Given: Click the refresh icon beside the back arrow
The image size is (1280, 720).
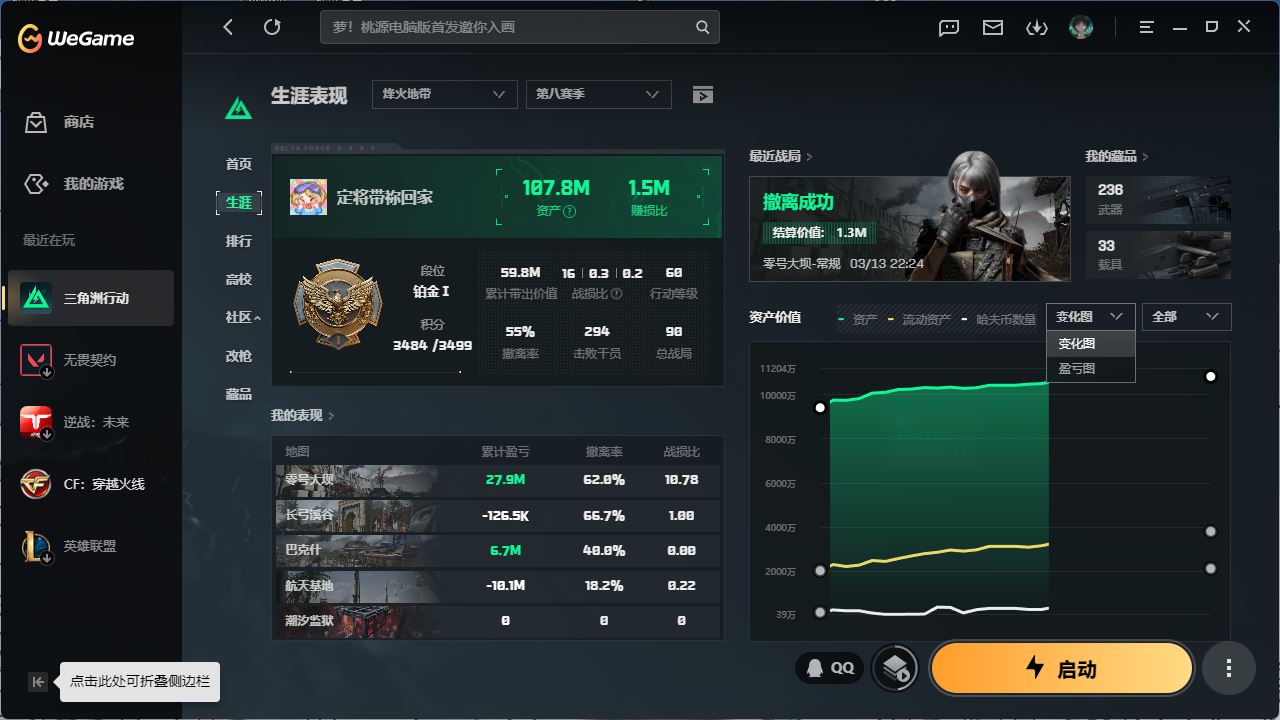Looking at the screenshot, I should click(x=272, y=27).
